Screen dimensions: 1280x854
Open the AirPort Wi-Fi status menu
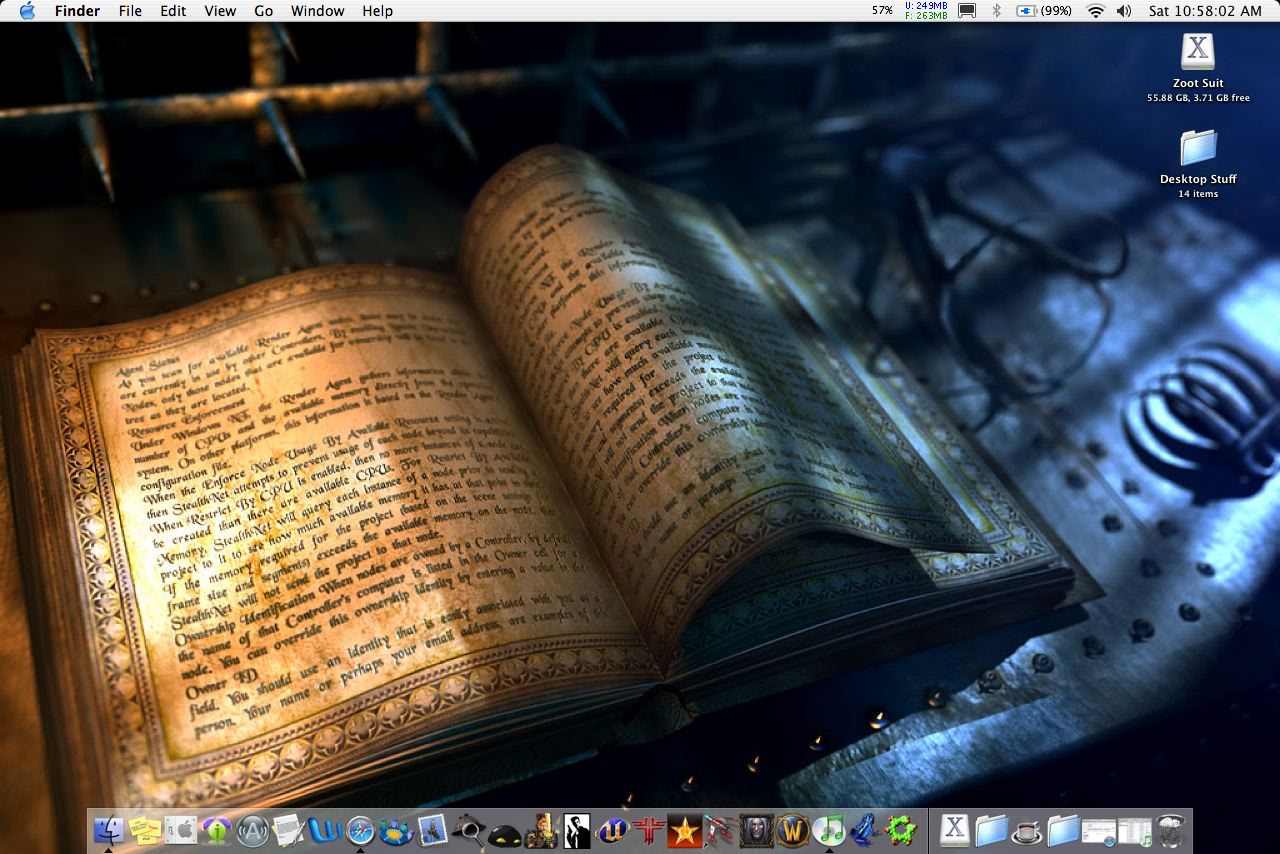coord(1096,11)
